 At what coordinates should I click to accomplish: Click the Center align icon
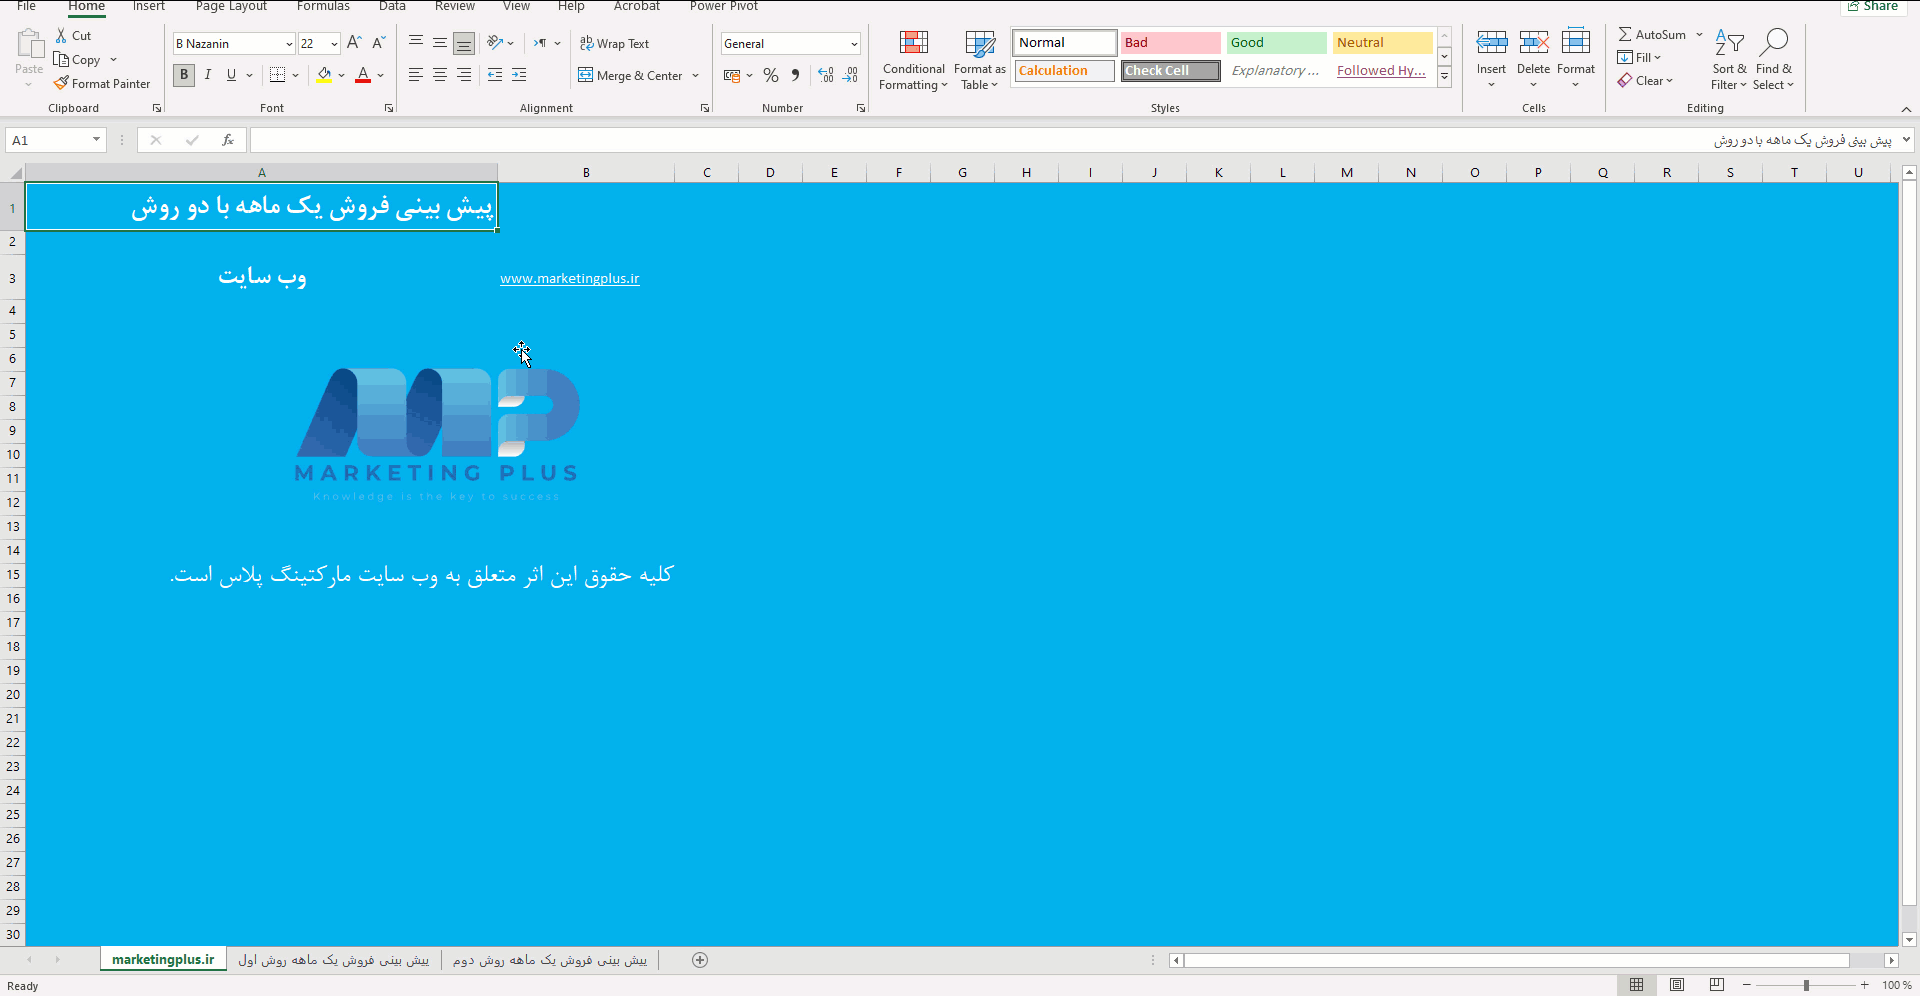point(440,75)
